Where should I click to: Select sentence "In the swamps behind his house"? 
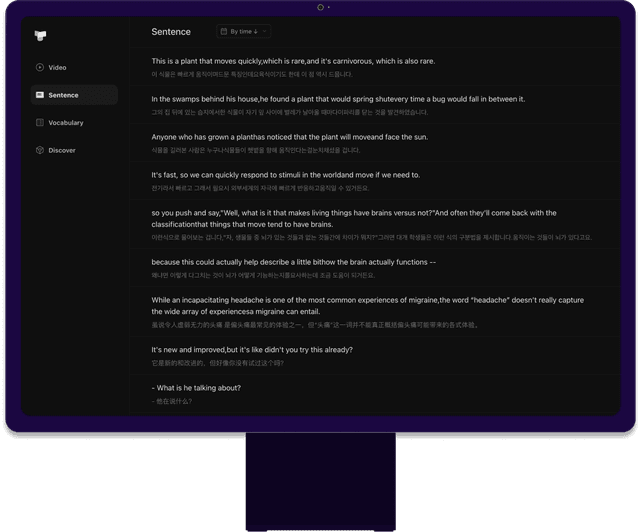tap(338, 99)
